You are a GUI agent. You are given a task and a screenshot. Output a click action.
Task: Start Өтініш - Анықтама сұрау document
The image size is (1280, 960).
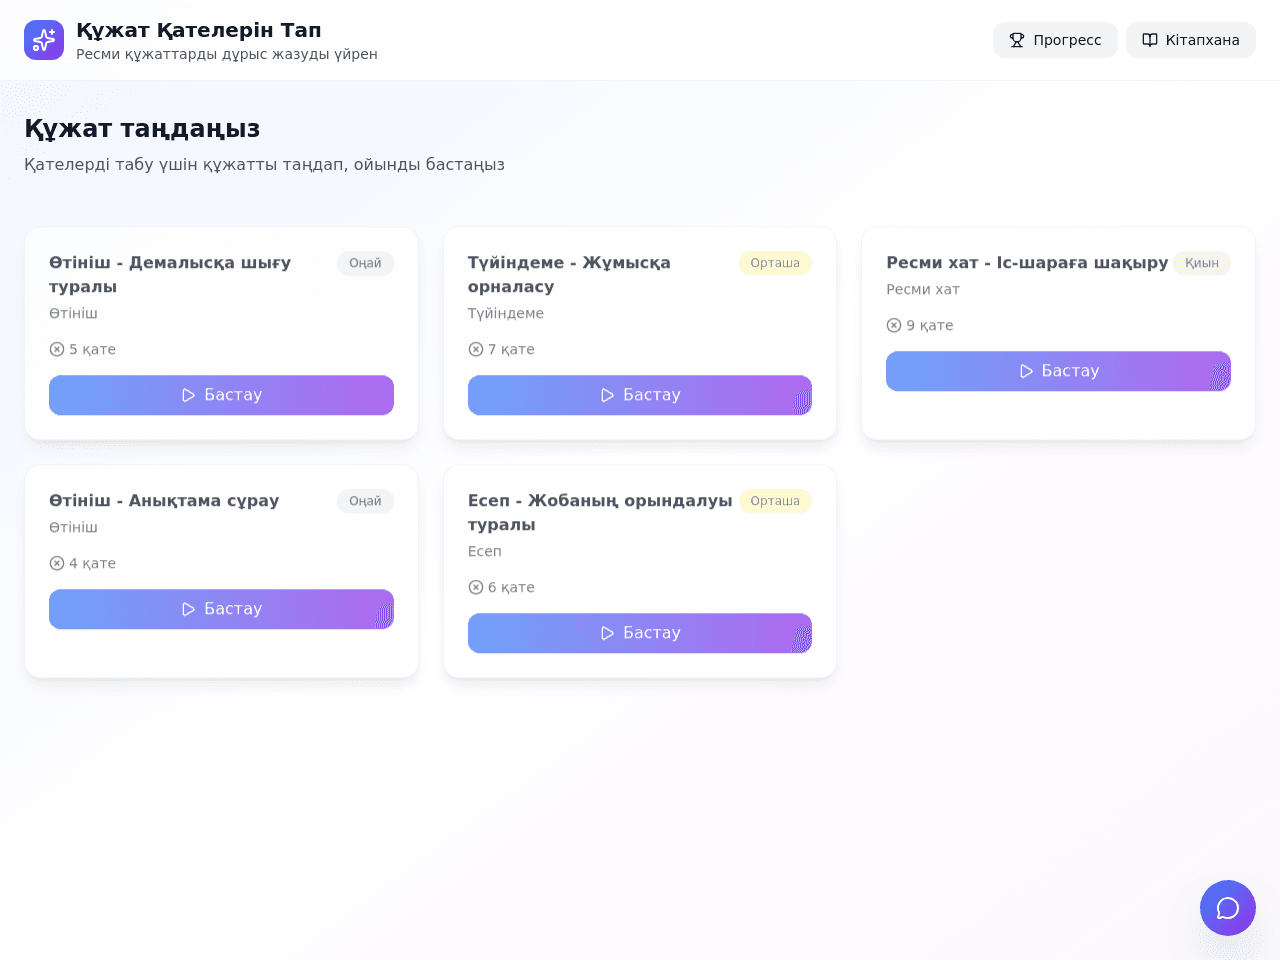[x=221, y=609]
